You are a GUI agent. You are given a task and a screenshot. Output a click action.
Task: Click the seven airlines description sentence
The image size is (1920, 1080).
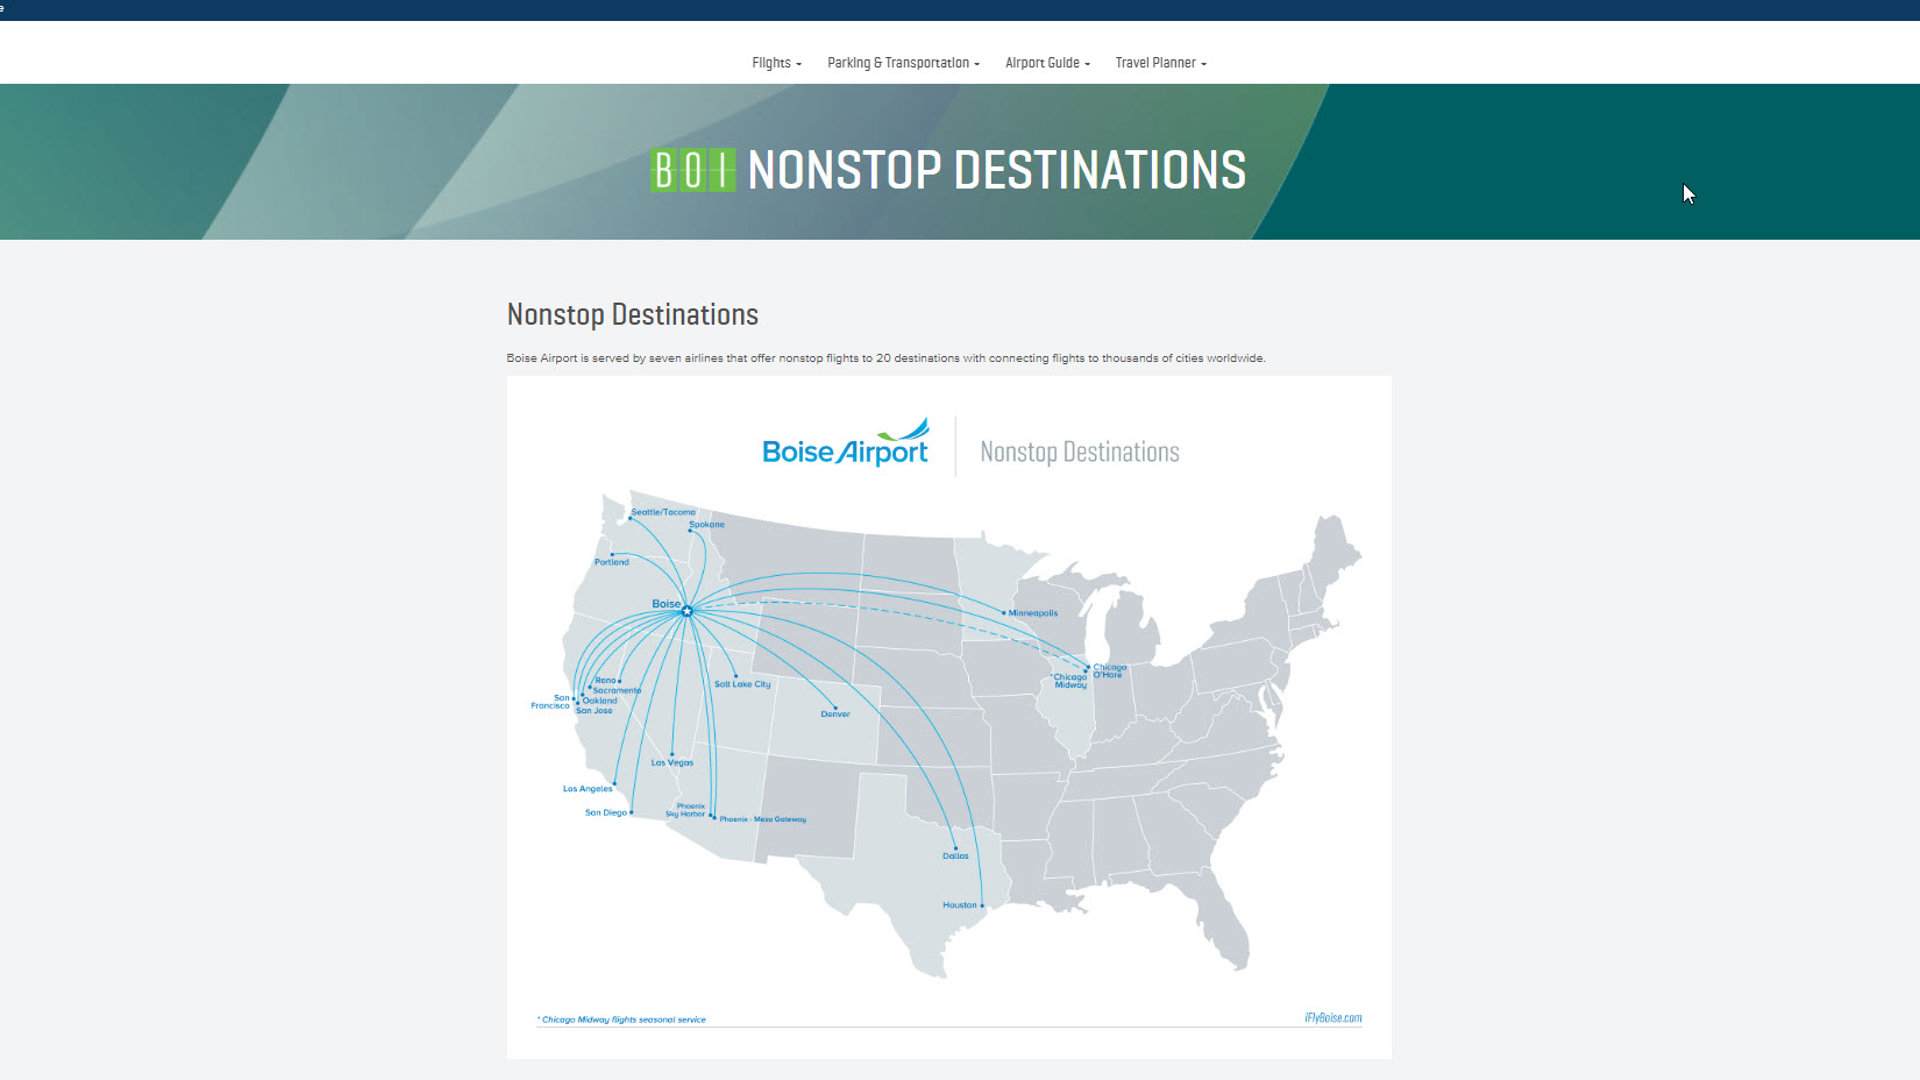886,358
